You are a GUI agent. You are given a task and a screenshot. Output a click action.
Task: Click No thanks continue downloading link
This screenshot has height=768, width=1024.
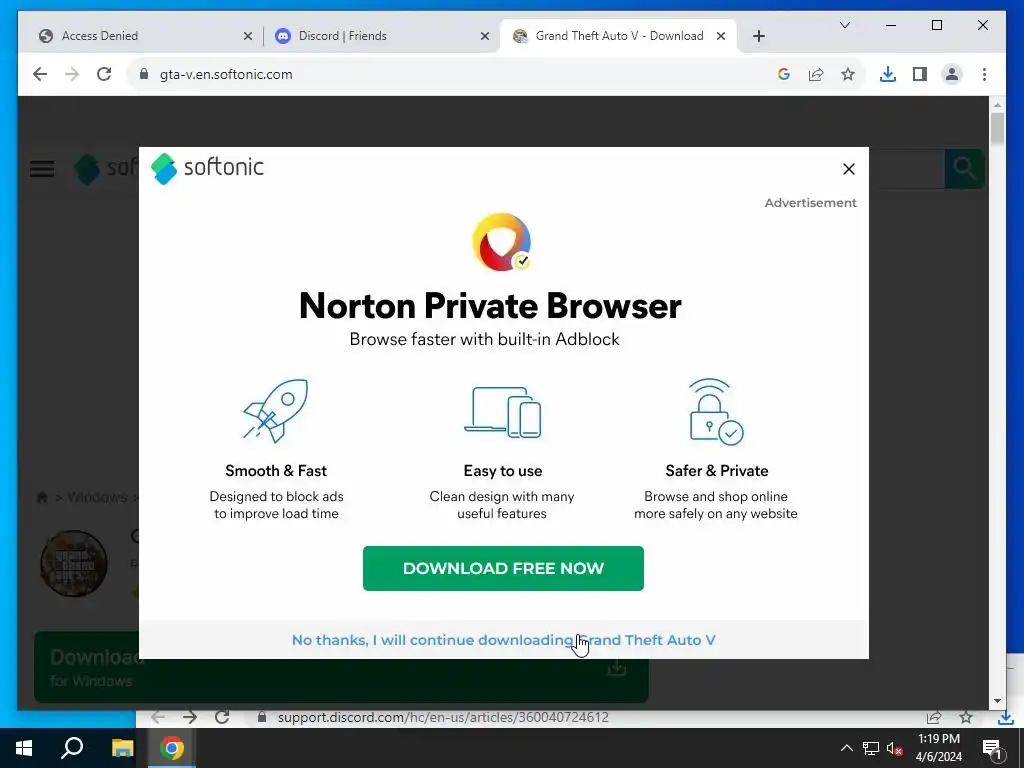tap(503, 640)
